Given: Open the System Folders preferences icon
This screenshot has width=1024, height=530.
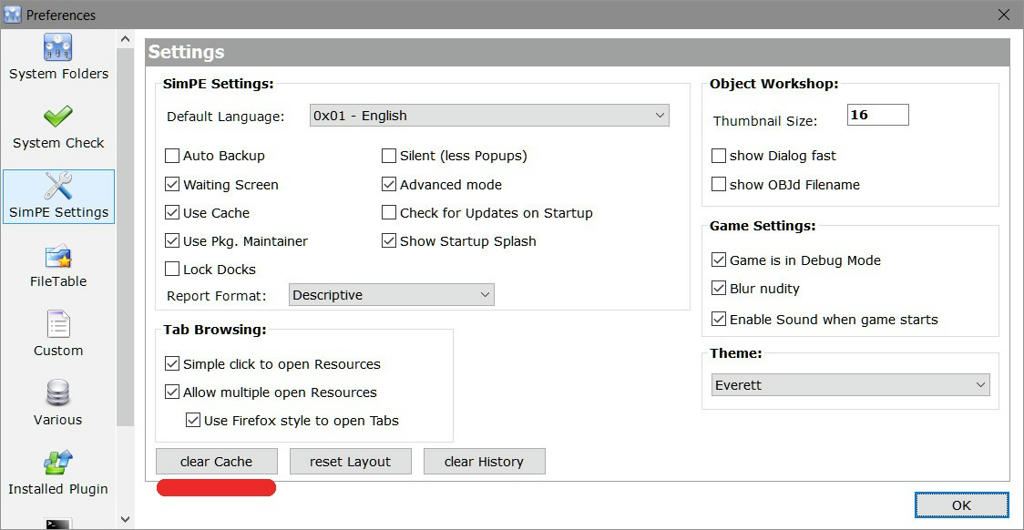Looking at the screenshot, I should 58,48.
